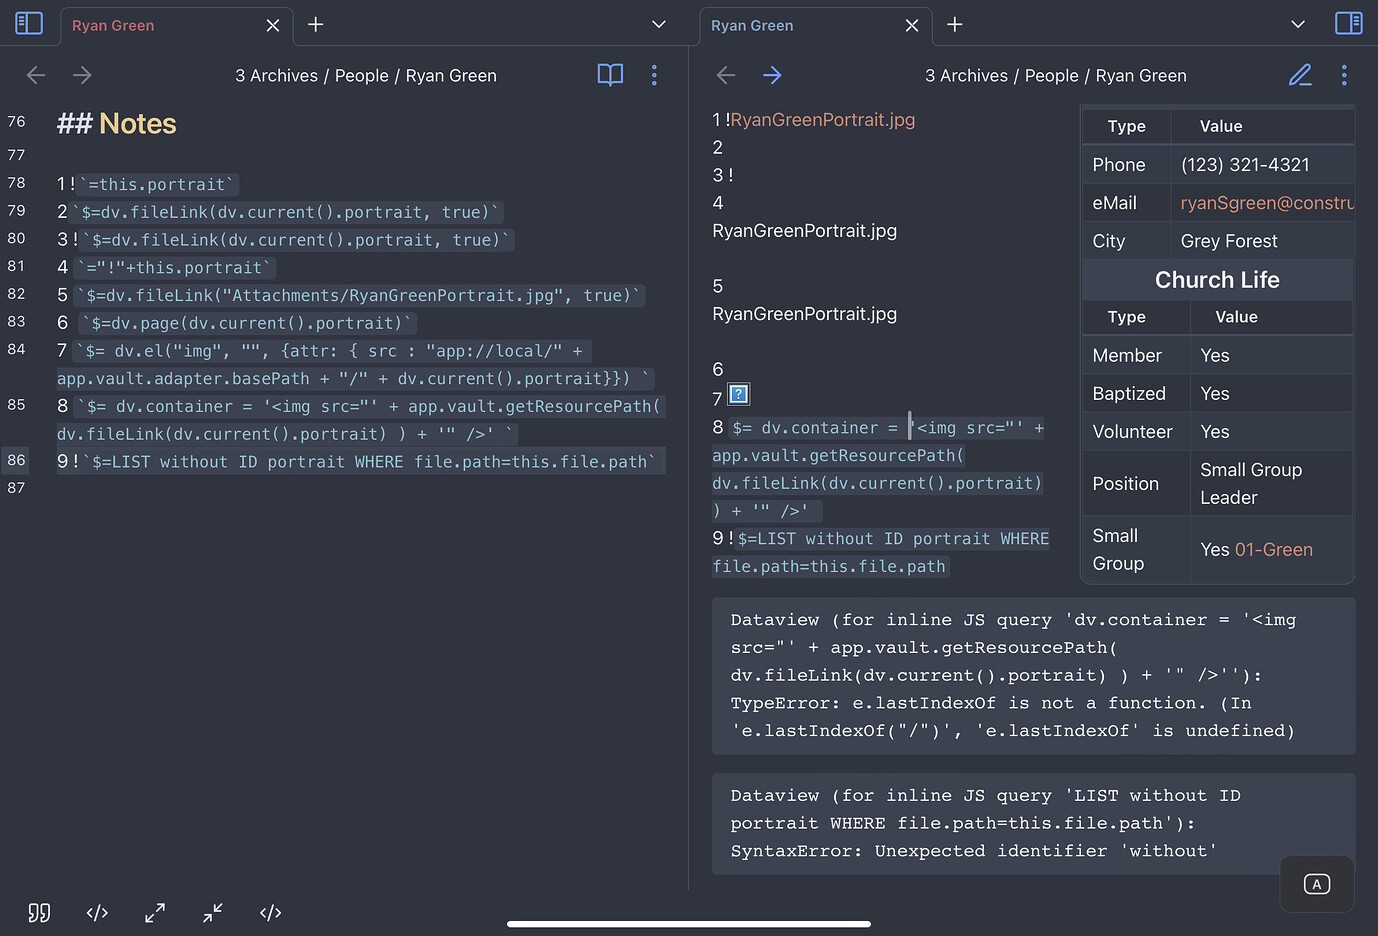The width and height of the screenshot is (1378, 936).
Task: Insert a blockquote using bottom toolbar
Action: 39,912
